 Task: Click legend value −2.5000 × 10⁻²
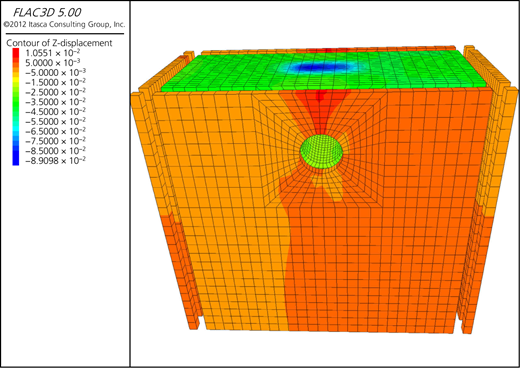click(x=55, y=92)
